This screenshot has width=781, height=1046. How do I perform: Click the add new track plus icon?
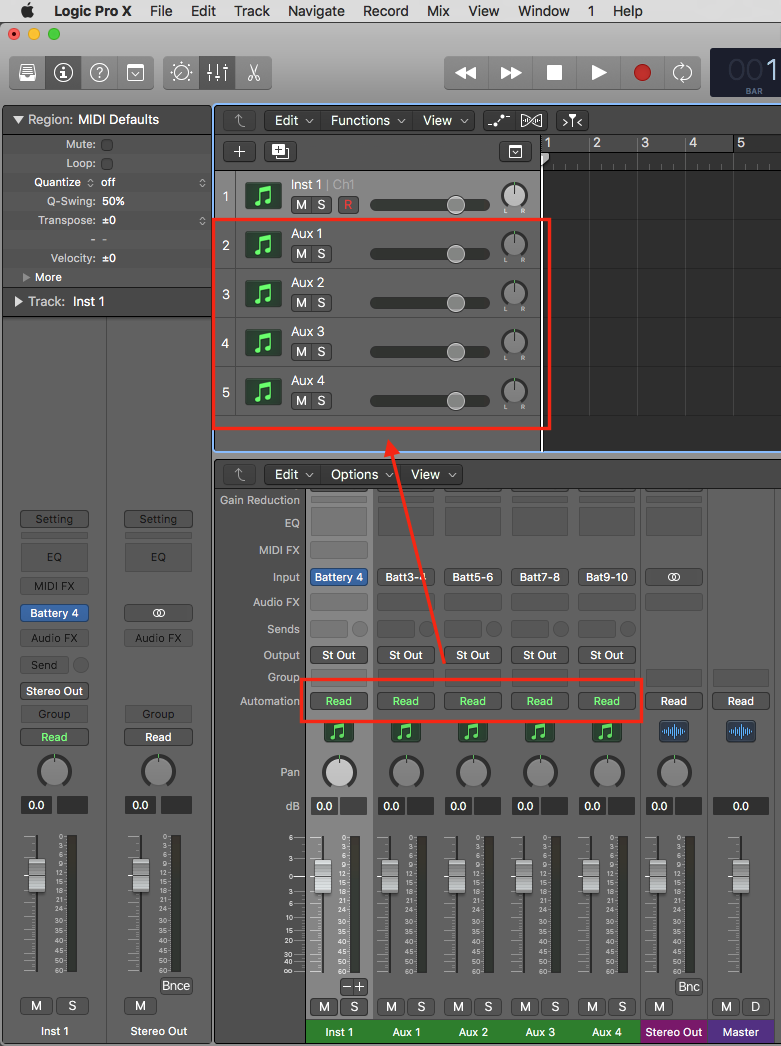tap(239, 152)
